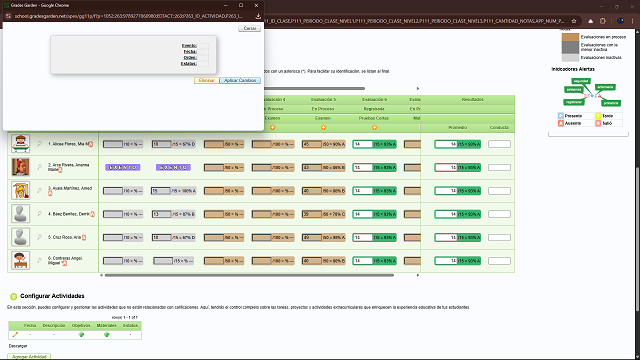Image resolution: width=640 pixels, height=360 pixels.
Task: Click the orange plus icon under Pruebas Cortas
Action: (374, 128)
